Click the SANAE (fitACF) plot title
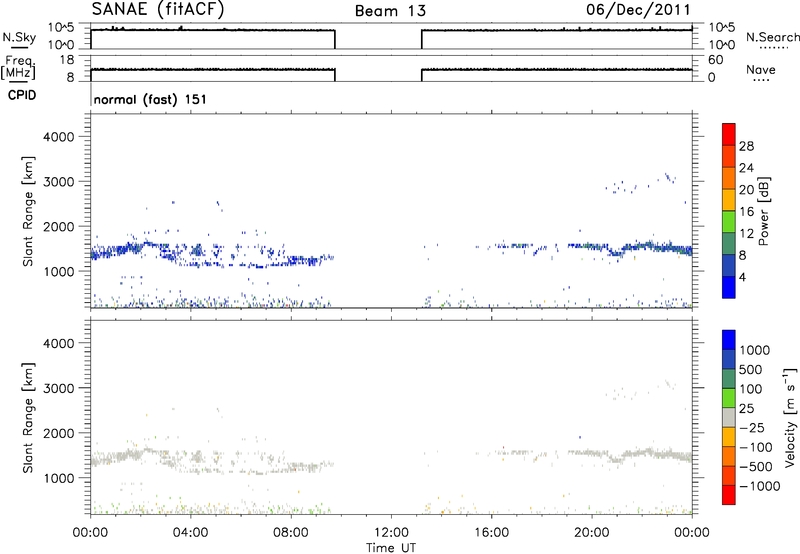 pos(158,10)
